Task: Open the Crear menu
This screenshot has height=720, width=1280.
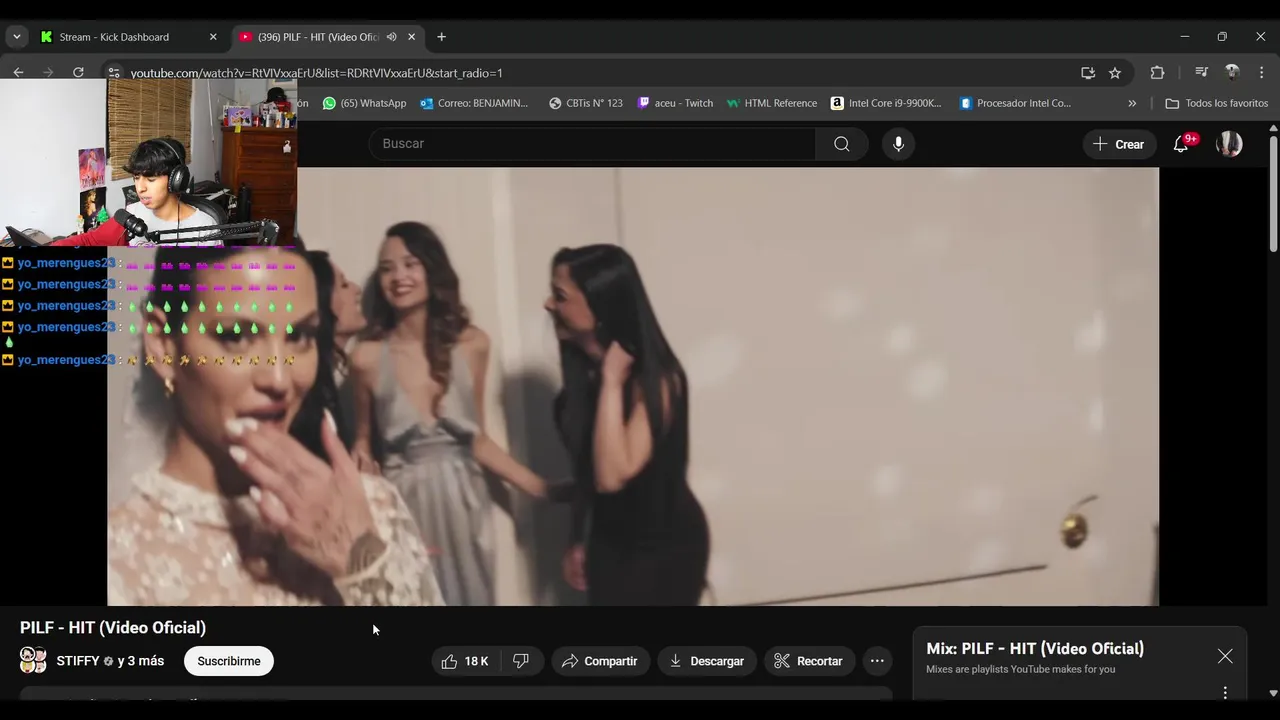Action: point(1119,144)
